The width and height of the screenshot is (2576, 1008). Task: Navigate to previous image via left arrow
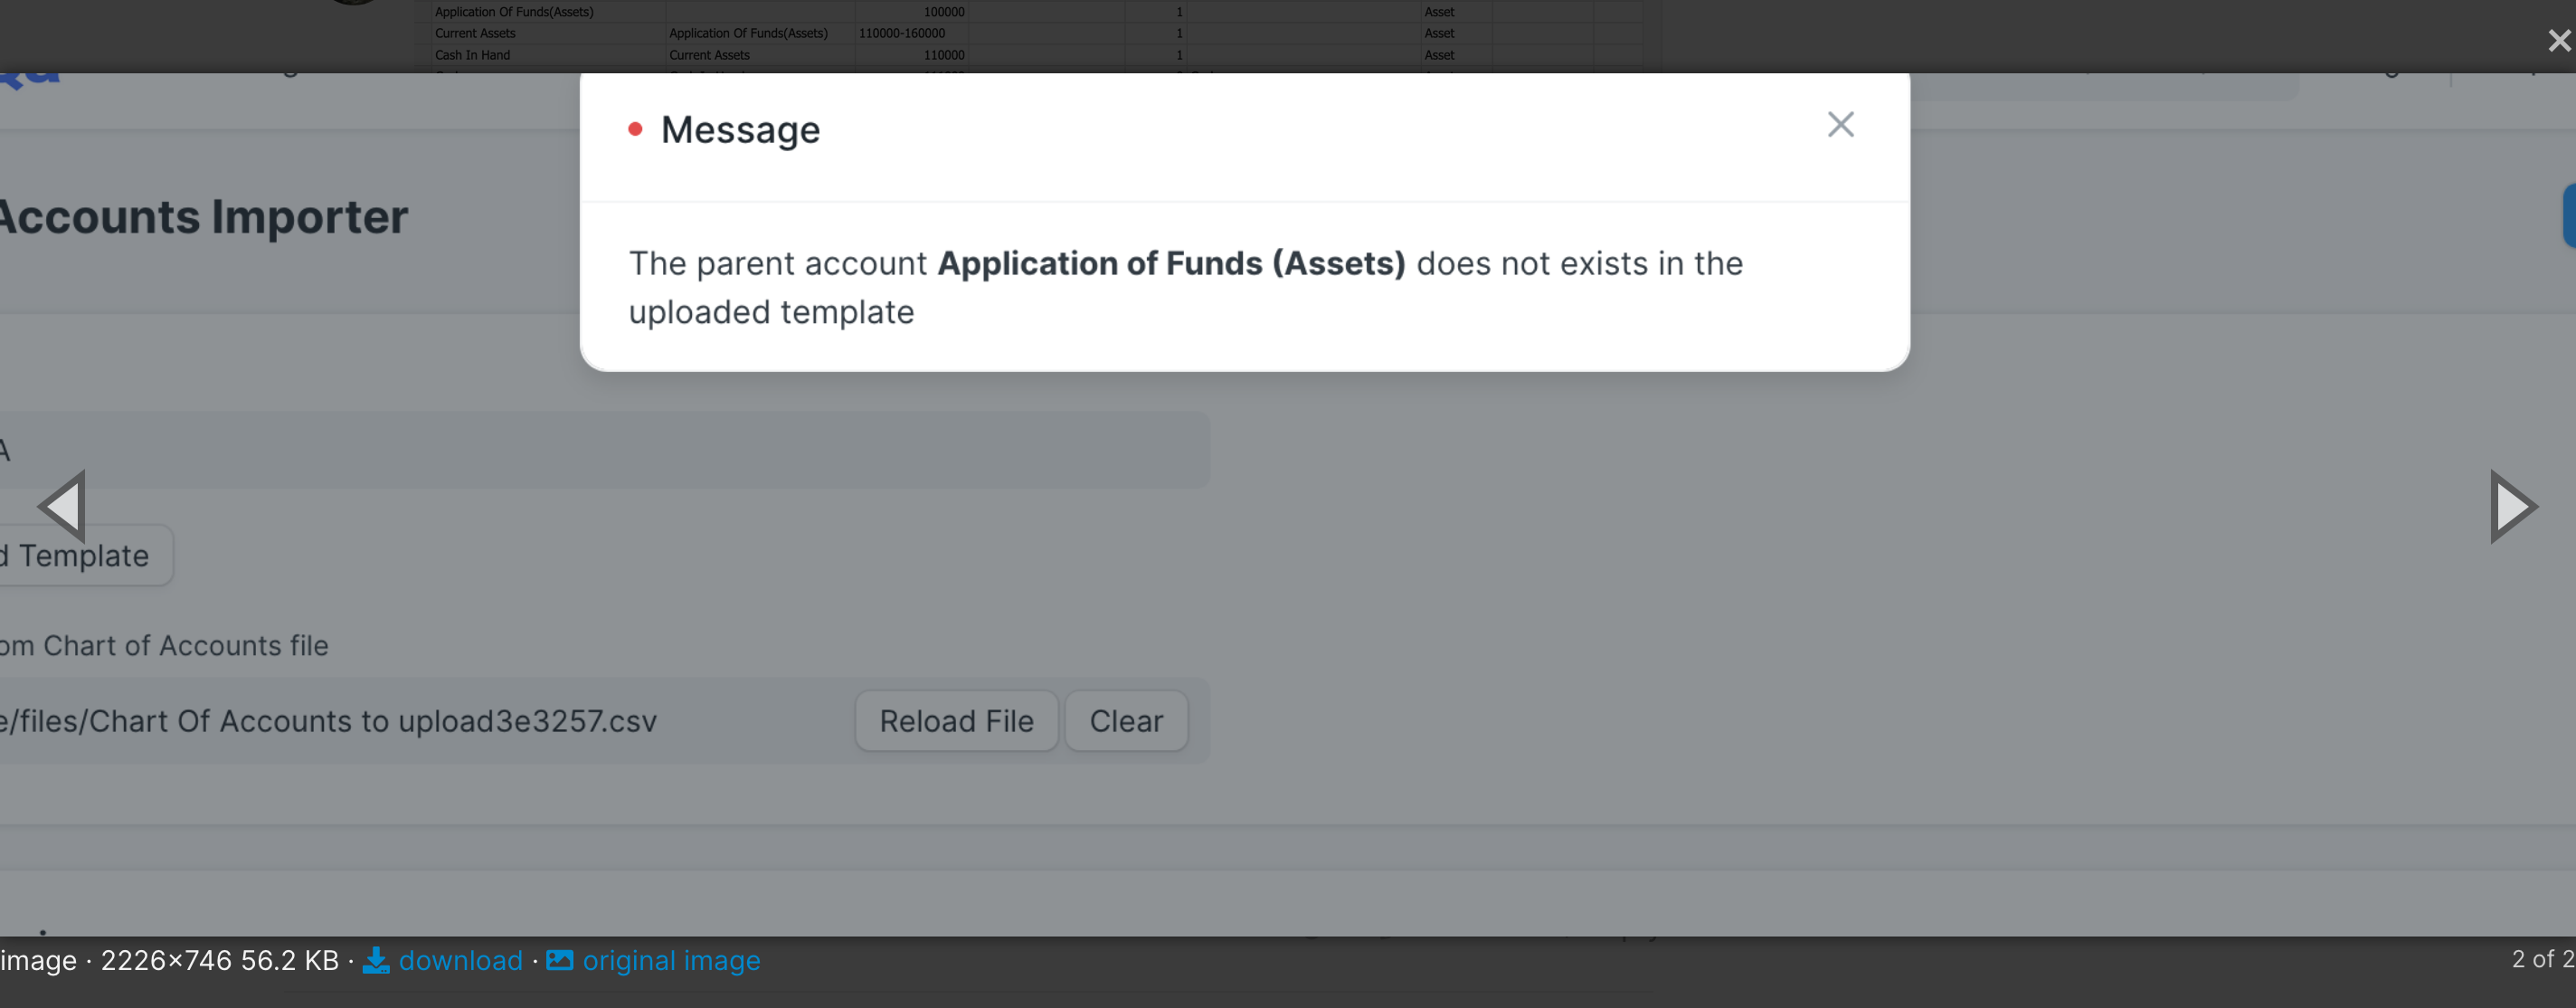[x=61, y=506]
